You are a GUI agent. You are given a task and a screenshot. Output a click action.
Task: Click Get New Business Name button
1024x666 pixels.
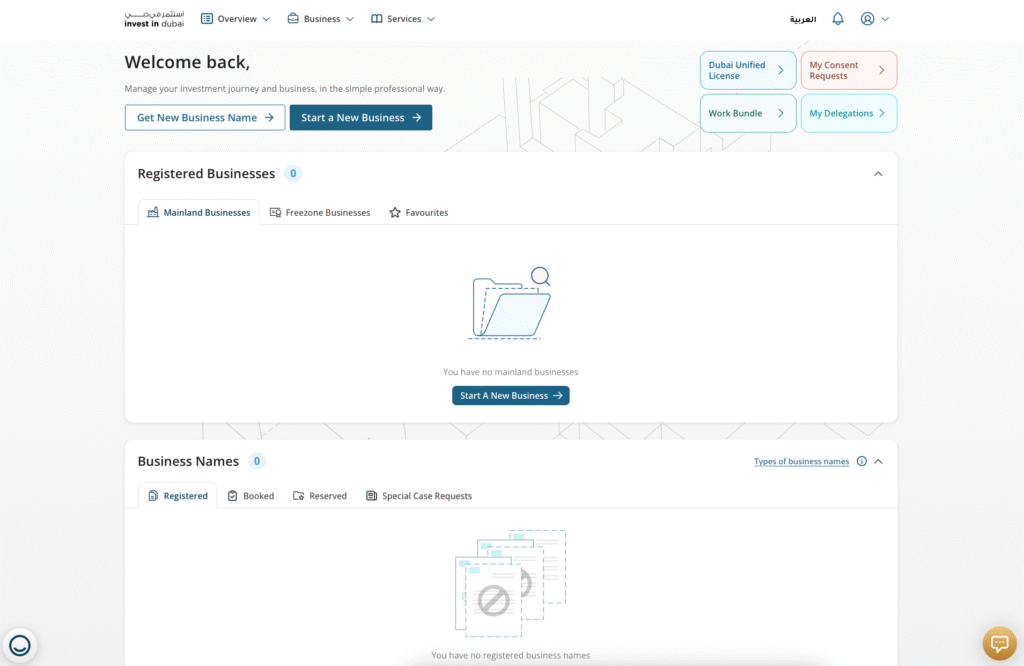[205, 118]
